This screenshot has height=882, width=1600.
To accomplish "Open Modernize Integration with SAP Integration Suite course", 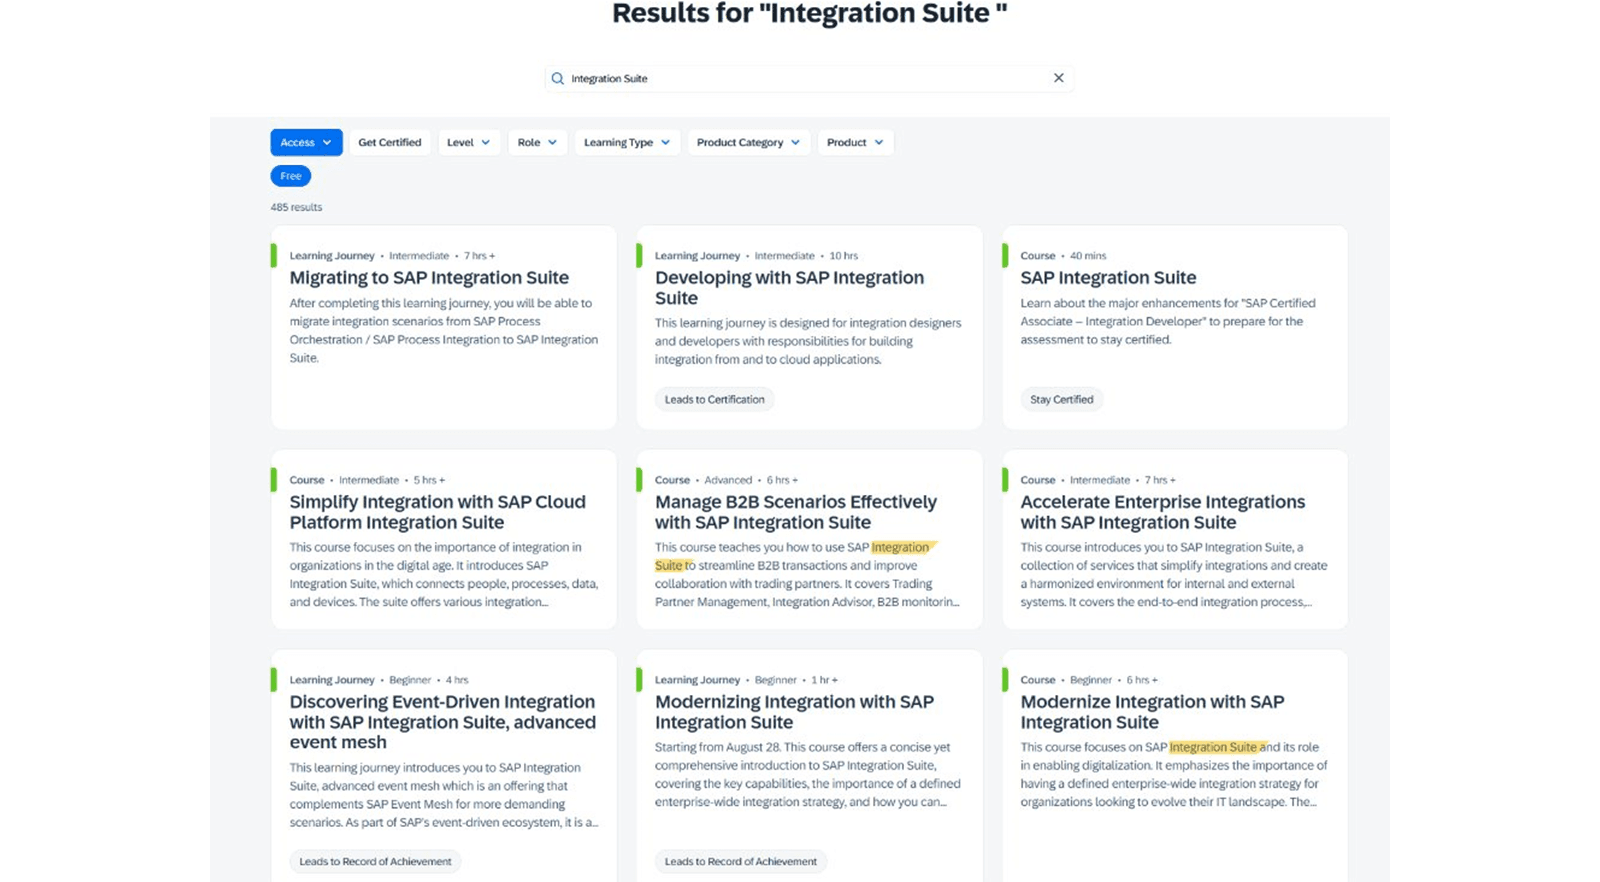I will coord(1152,712).
